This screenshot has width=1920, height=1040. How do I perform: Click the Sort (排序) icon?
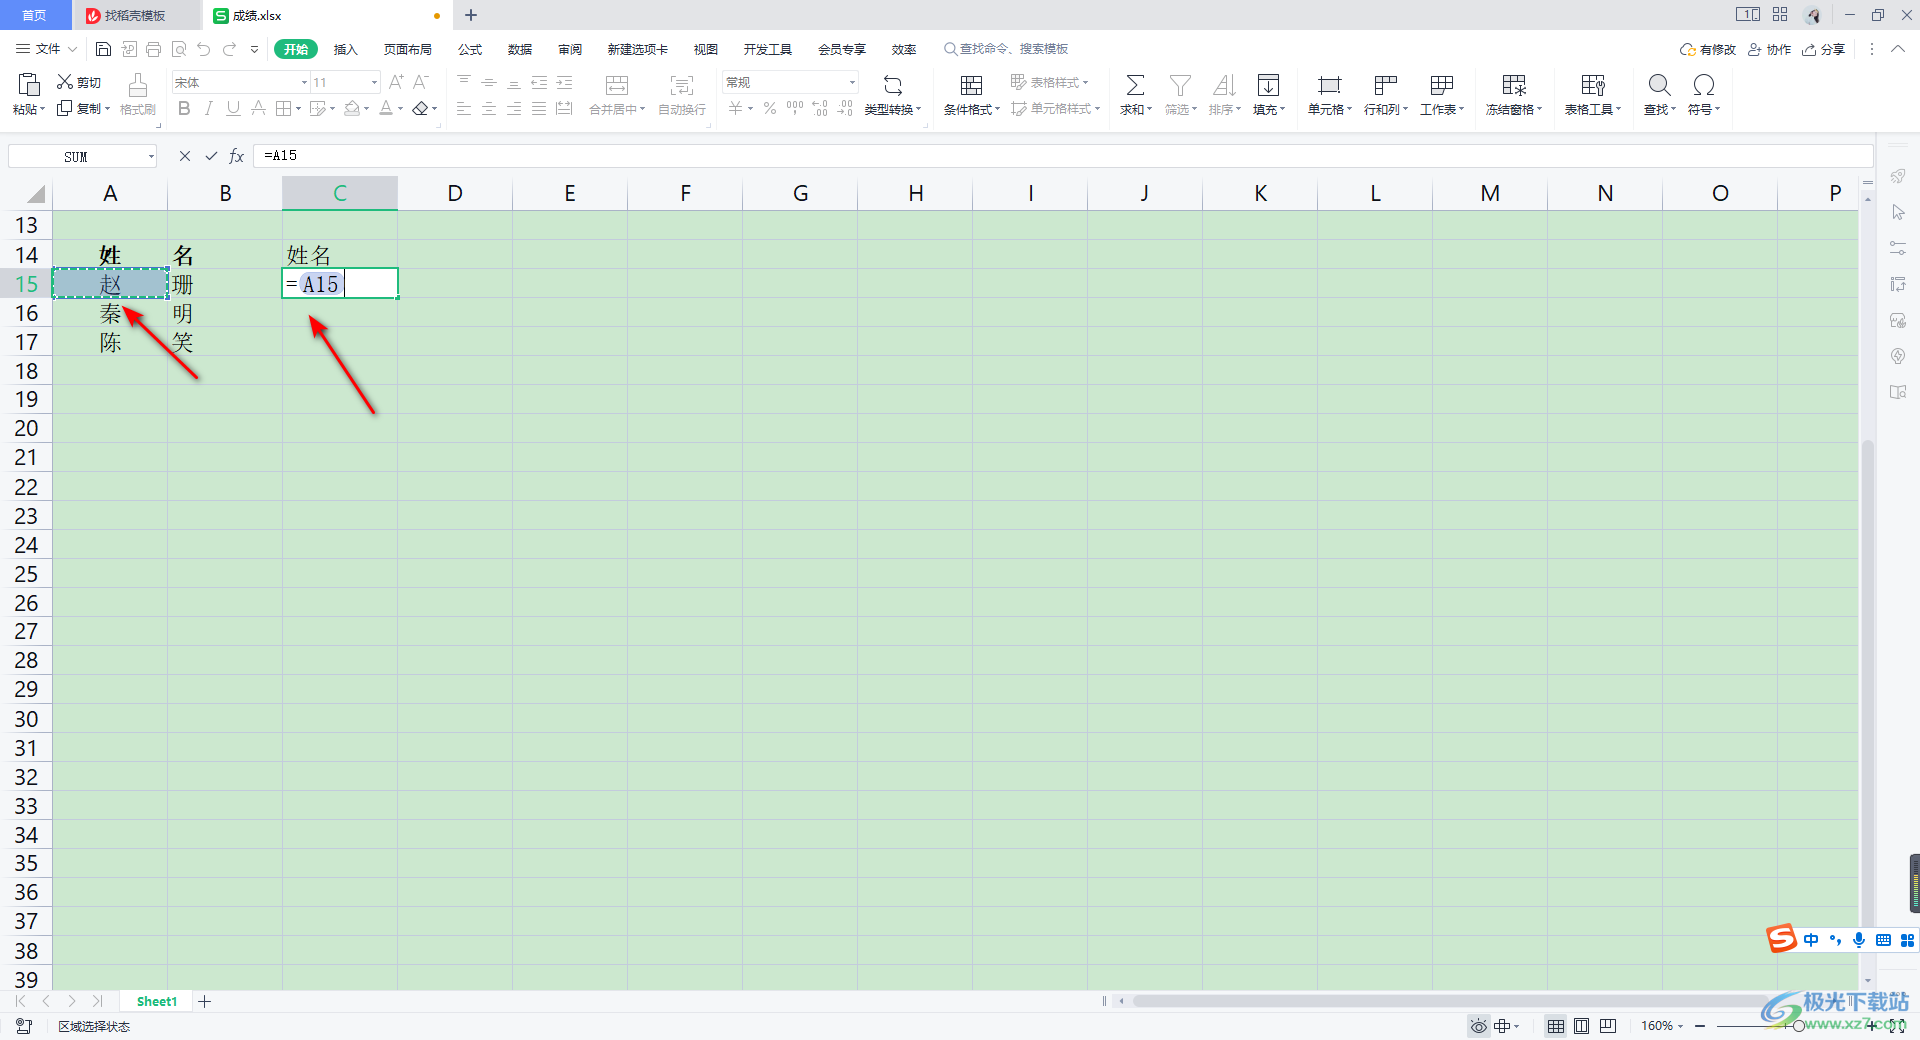(1224, 85)
